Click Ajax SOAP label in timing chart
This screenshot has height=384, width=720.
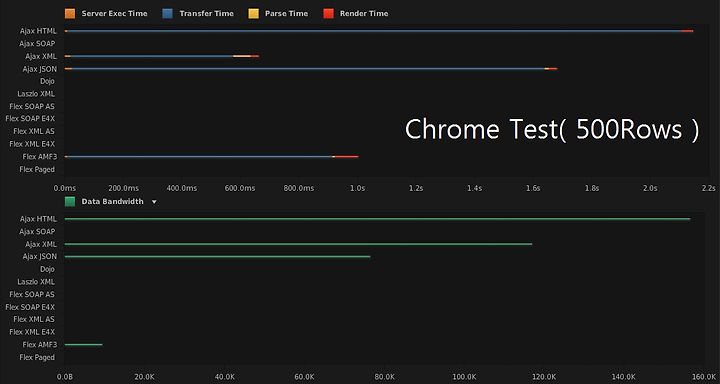click(37, 44)
